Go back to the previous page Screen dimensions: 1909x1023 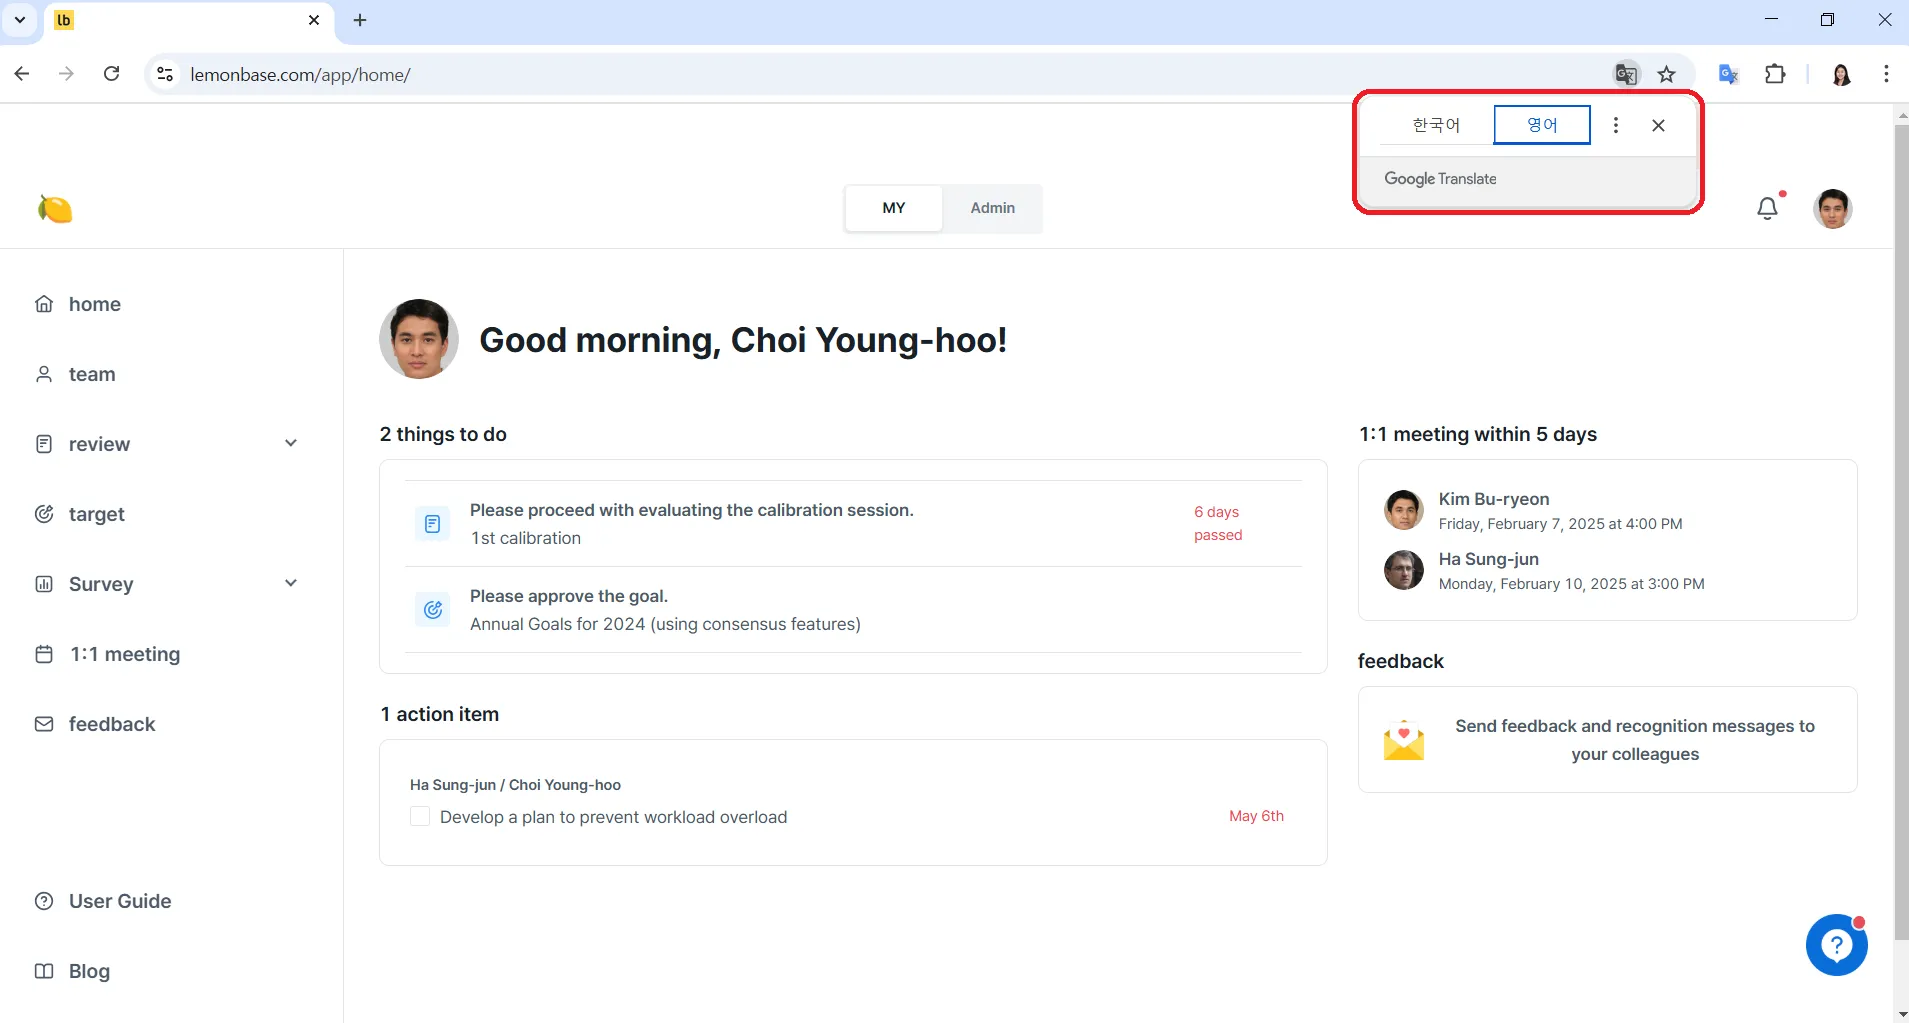(22, 74)
